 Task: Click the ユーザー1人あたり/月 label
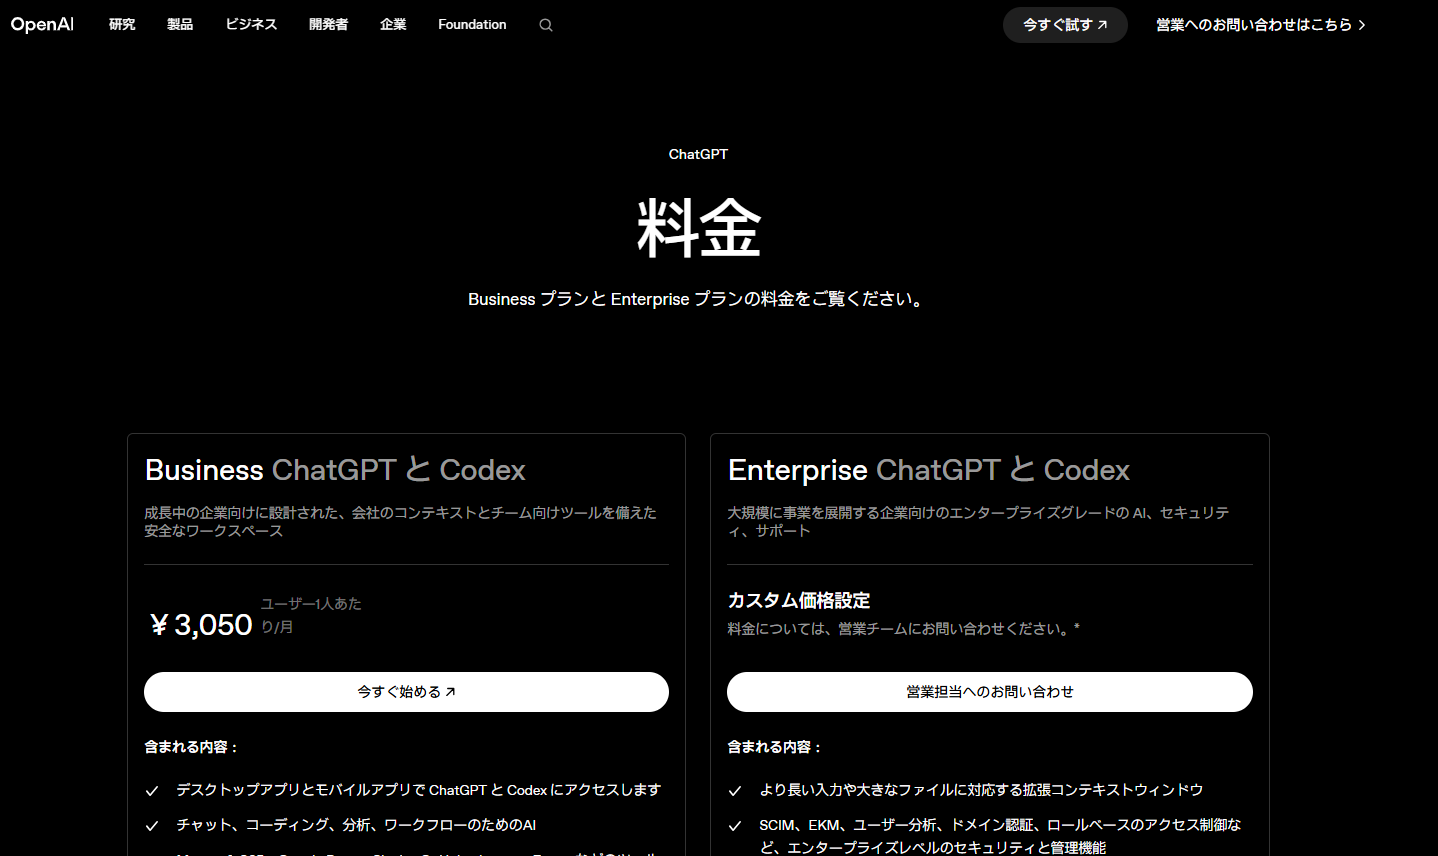pos(311,615)
